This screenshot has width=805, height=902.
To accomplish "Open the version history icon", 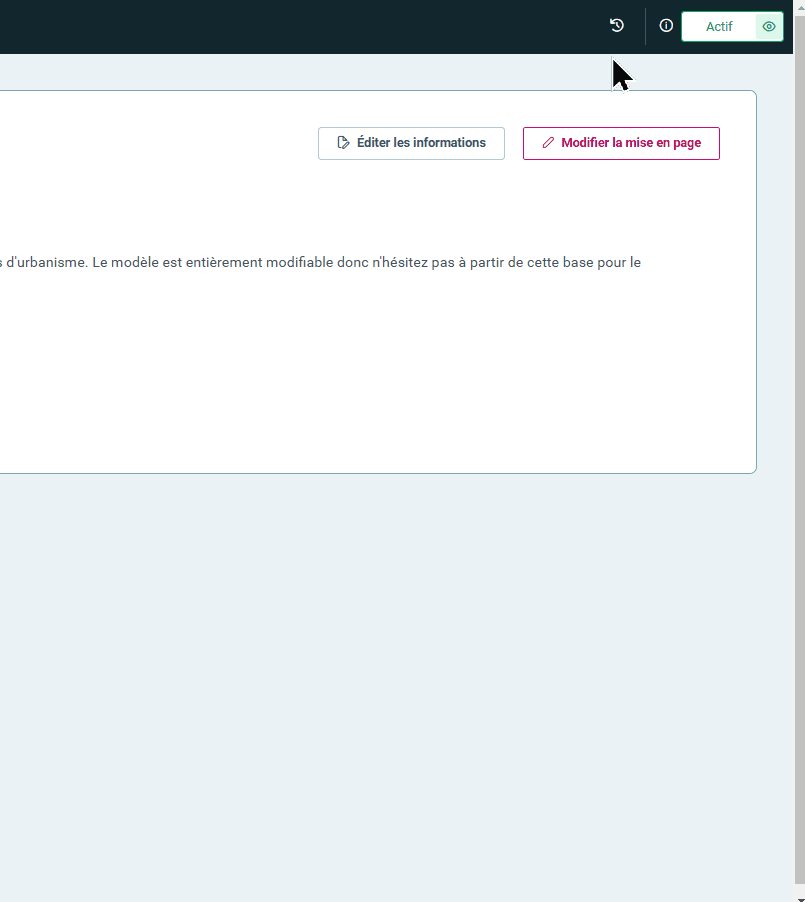I will click(x=616, y=25).
